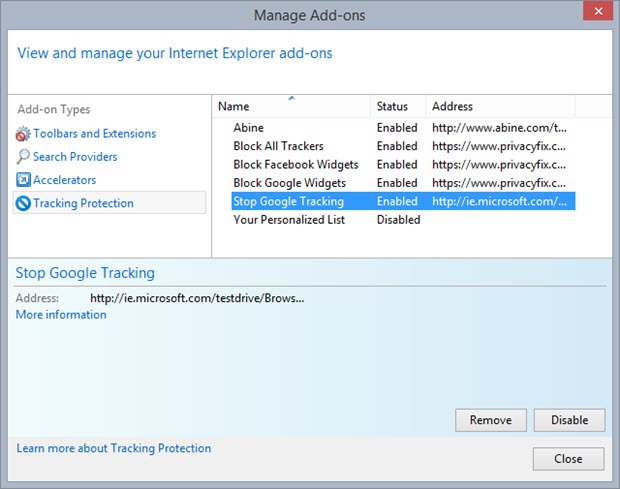Click the Close button
620x489 pixels.
click(x=568, y=459)
